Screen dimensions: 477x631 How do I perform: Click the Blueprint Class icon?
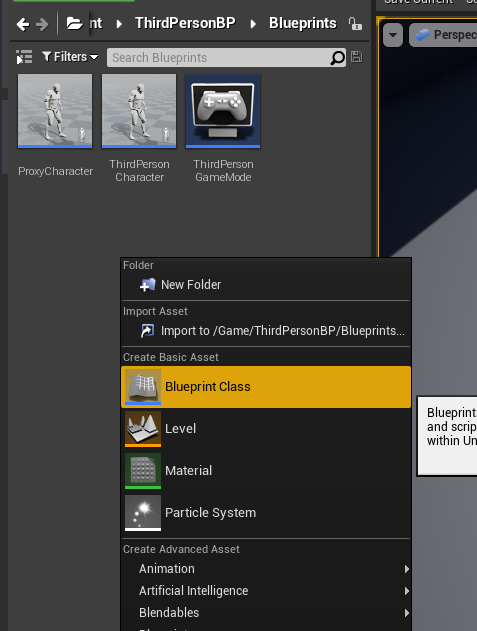click(x=143, y=387)
